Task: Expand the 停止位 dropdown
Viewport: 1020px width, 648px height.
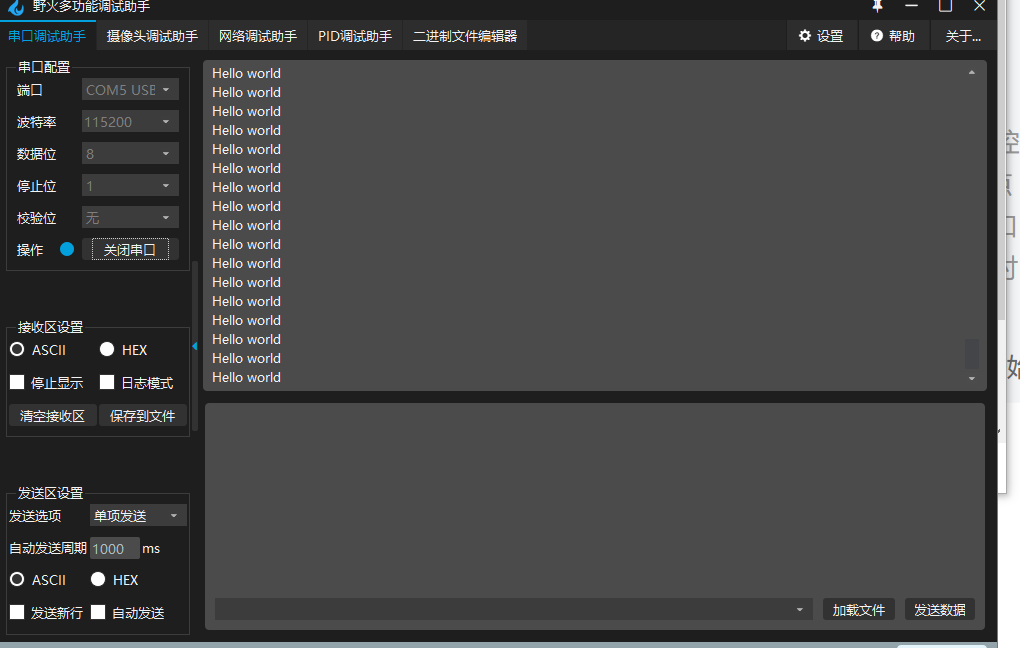Action: tap(130, 185)
